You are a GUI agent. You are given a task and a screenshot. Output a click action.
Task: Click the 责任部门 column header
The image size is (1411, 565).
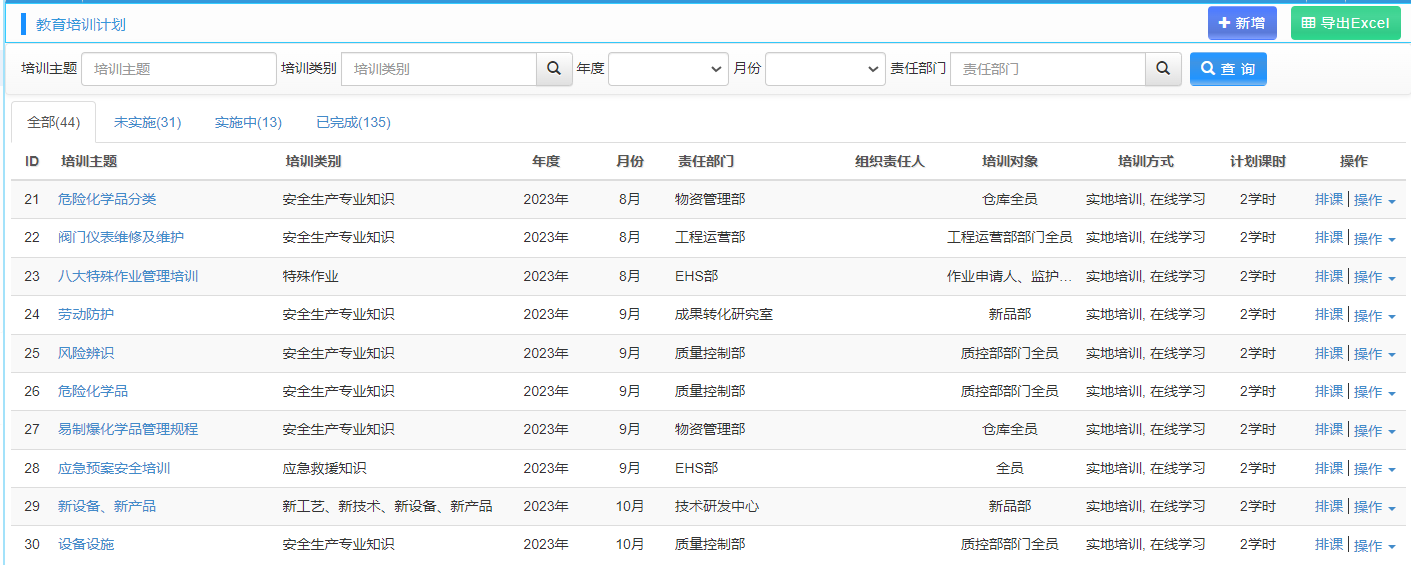click(706, 161)
